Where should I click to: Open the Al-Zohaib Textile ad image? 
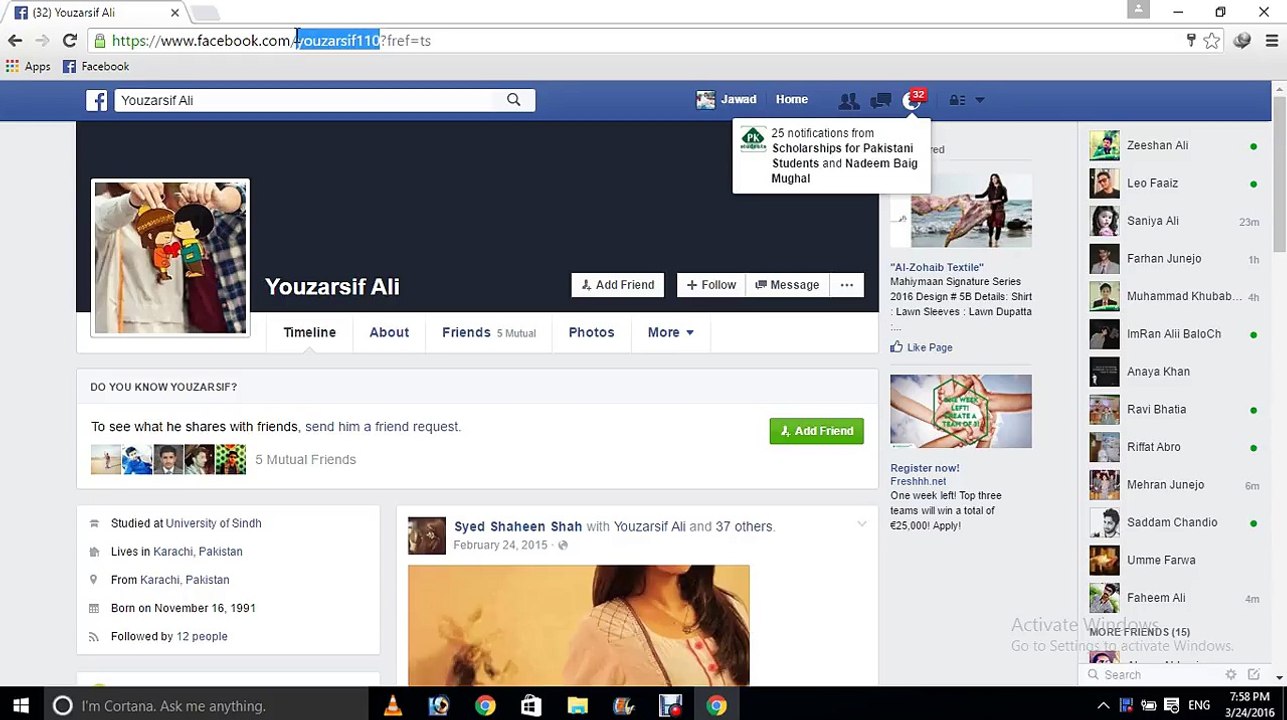click(961, 210)
